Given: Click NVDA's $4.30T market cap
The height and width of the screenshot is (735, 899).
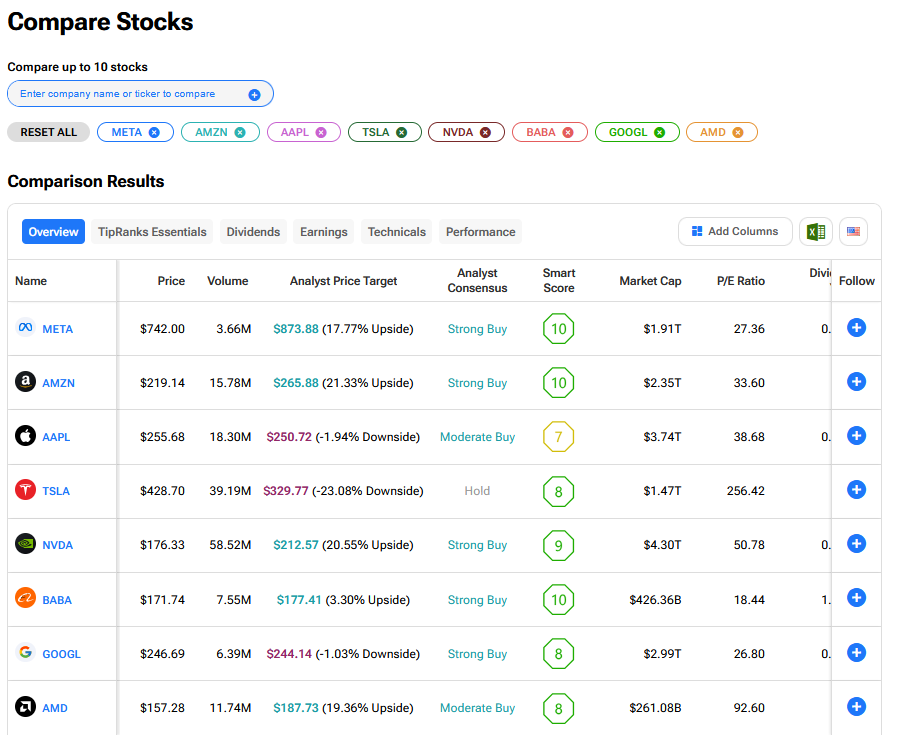Looking at the screenshot, I should (662, 545).
